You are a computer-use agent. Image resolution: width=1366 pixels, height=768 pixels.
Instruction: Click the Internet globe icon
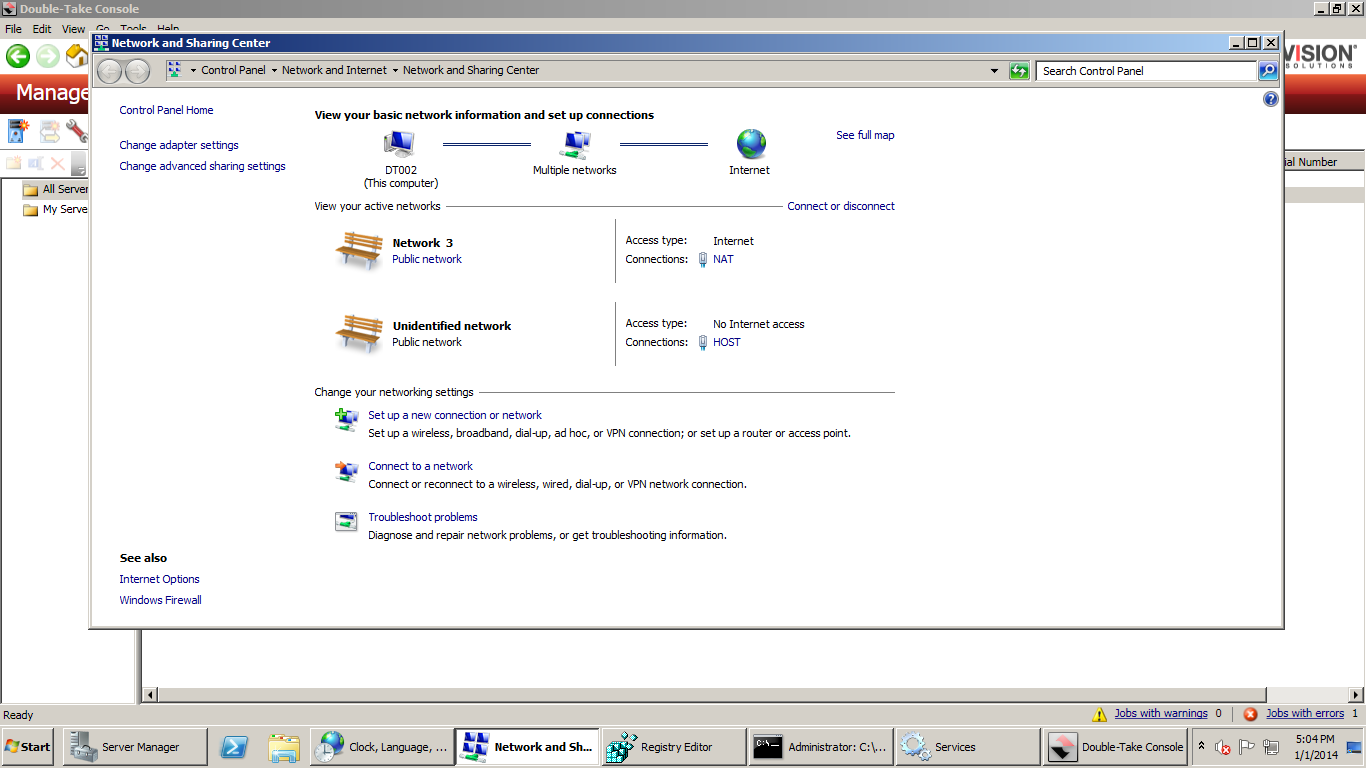click(x=751, y=144)
